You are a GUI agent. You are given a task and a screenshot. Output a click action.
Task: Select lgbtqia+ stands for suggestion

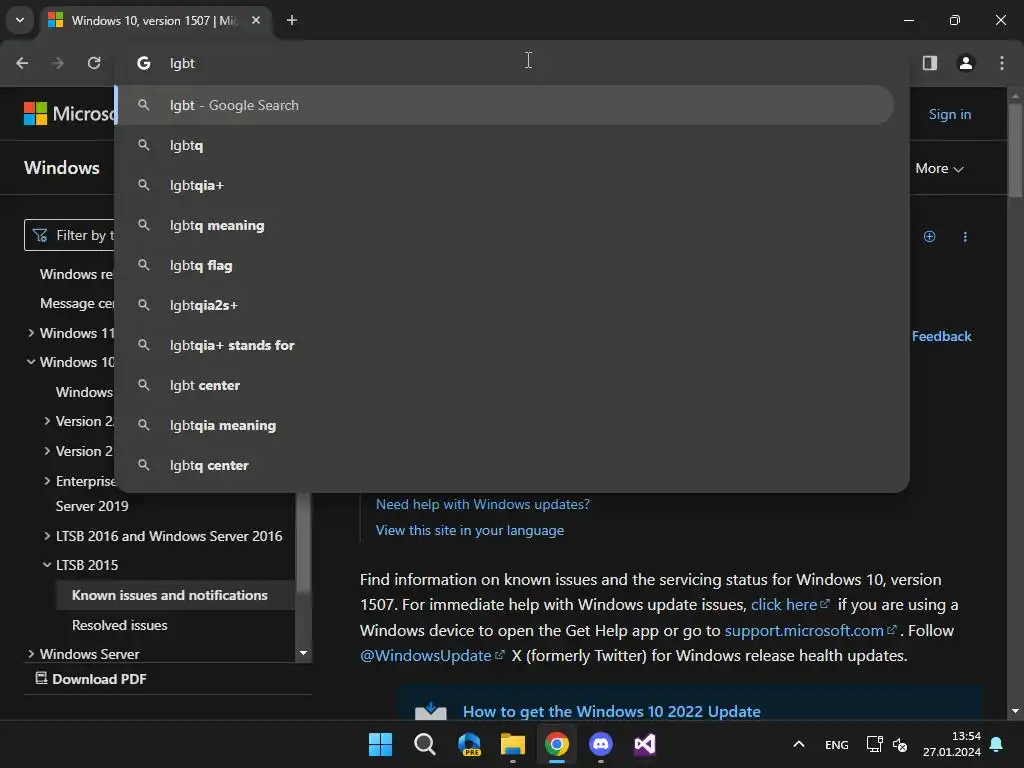tap(505, 345)
